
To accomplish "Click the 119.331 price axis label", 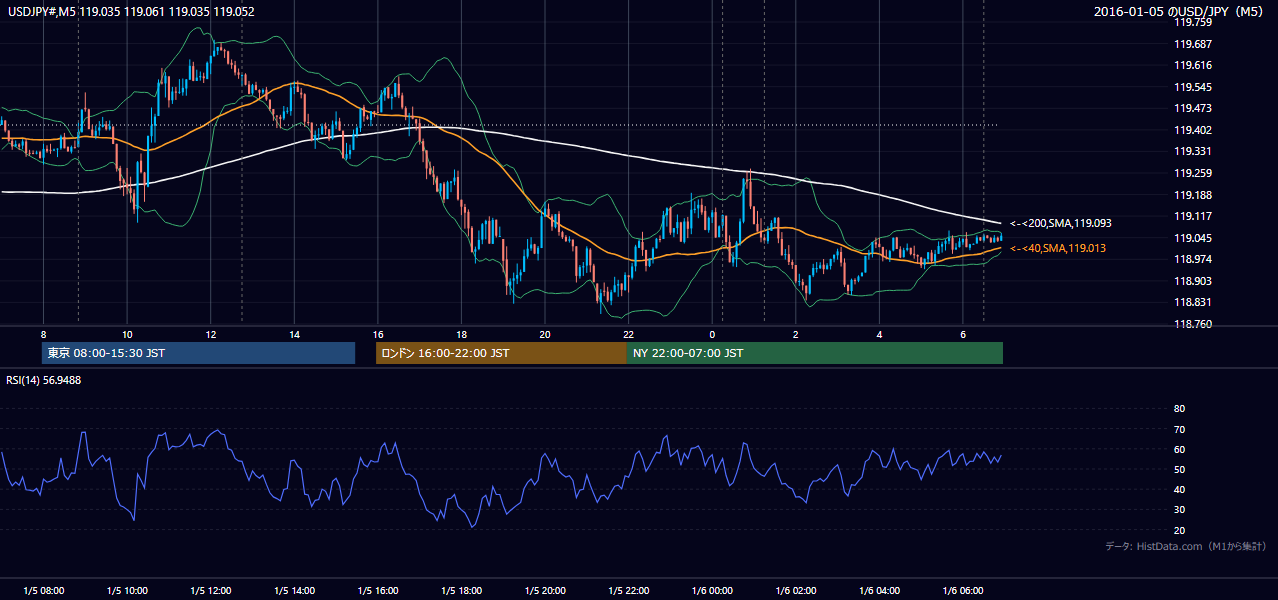I will (1192, 152).
